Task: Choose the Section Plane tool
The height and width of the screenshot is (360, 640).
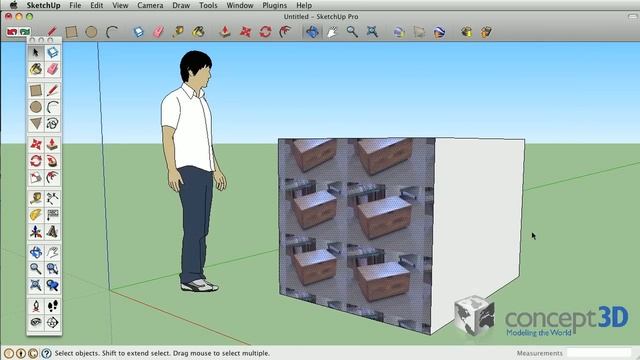Action: [53, 322]
